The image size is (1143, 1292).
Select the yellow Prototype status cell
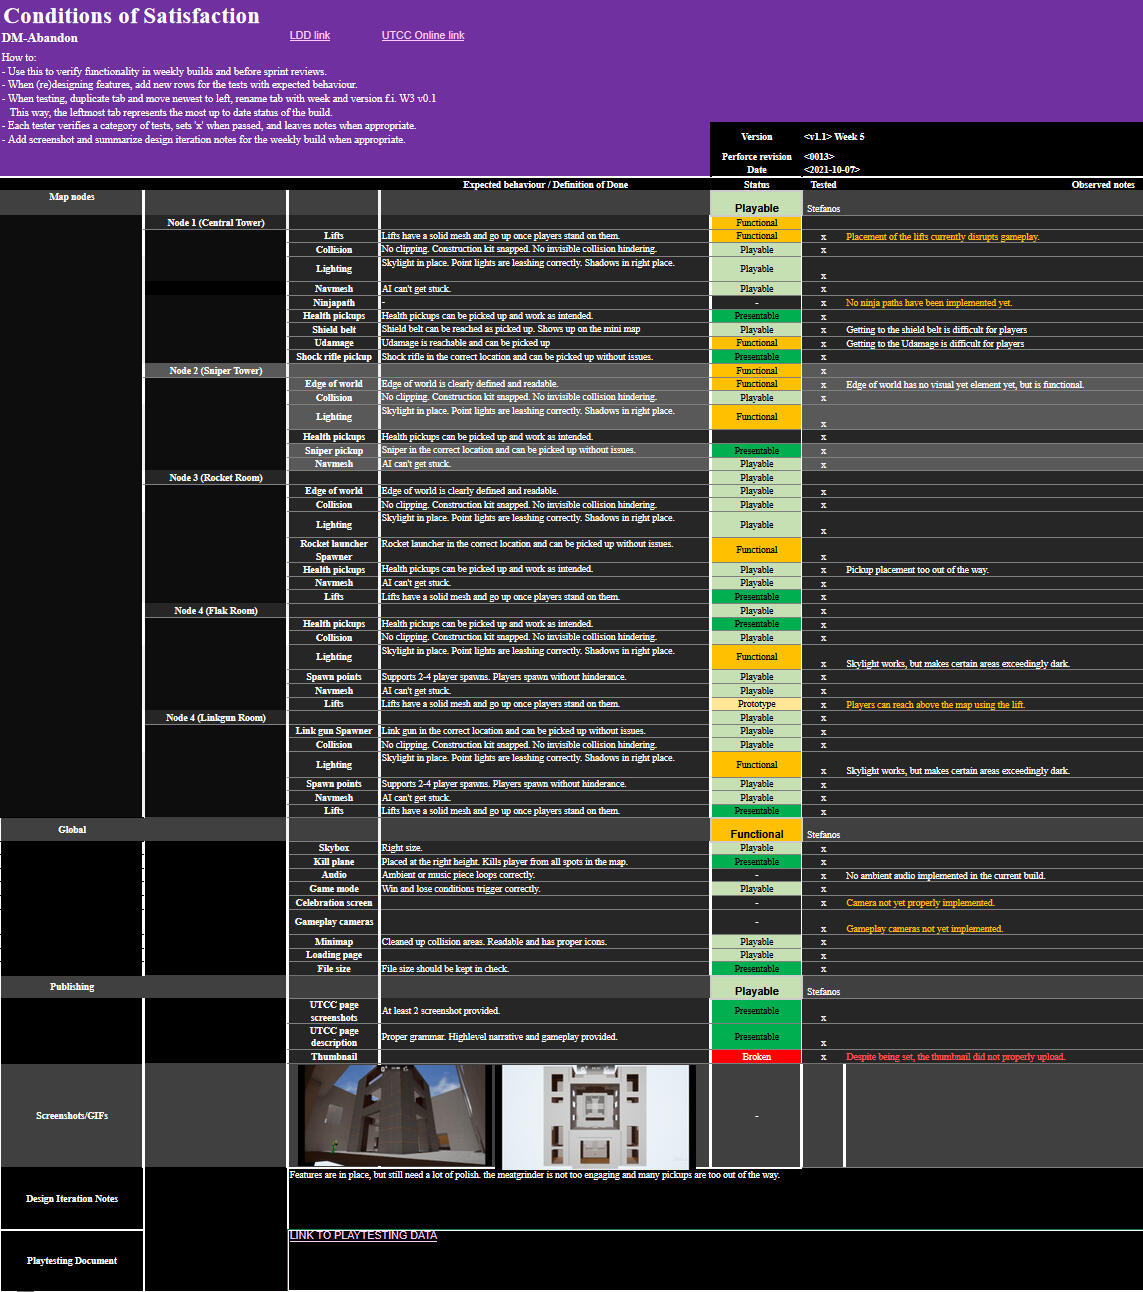click(756, 704)
